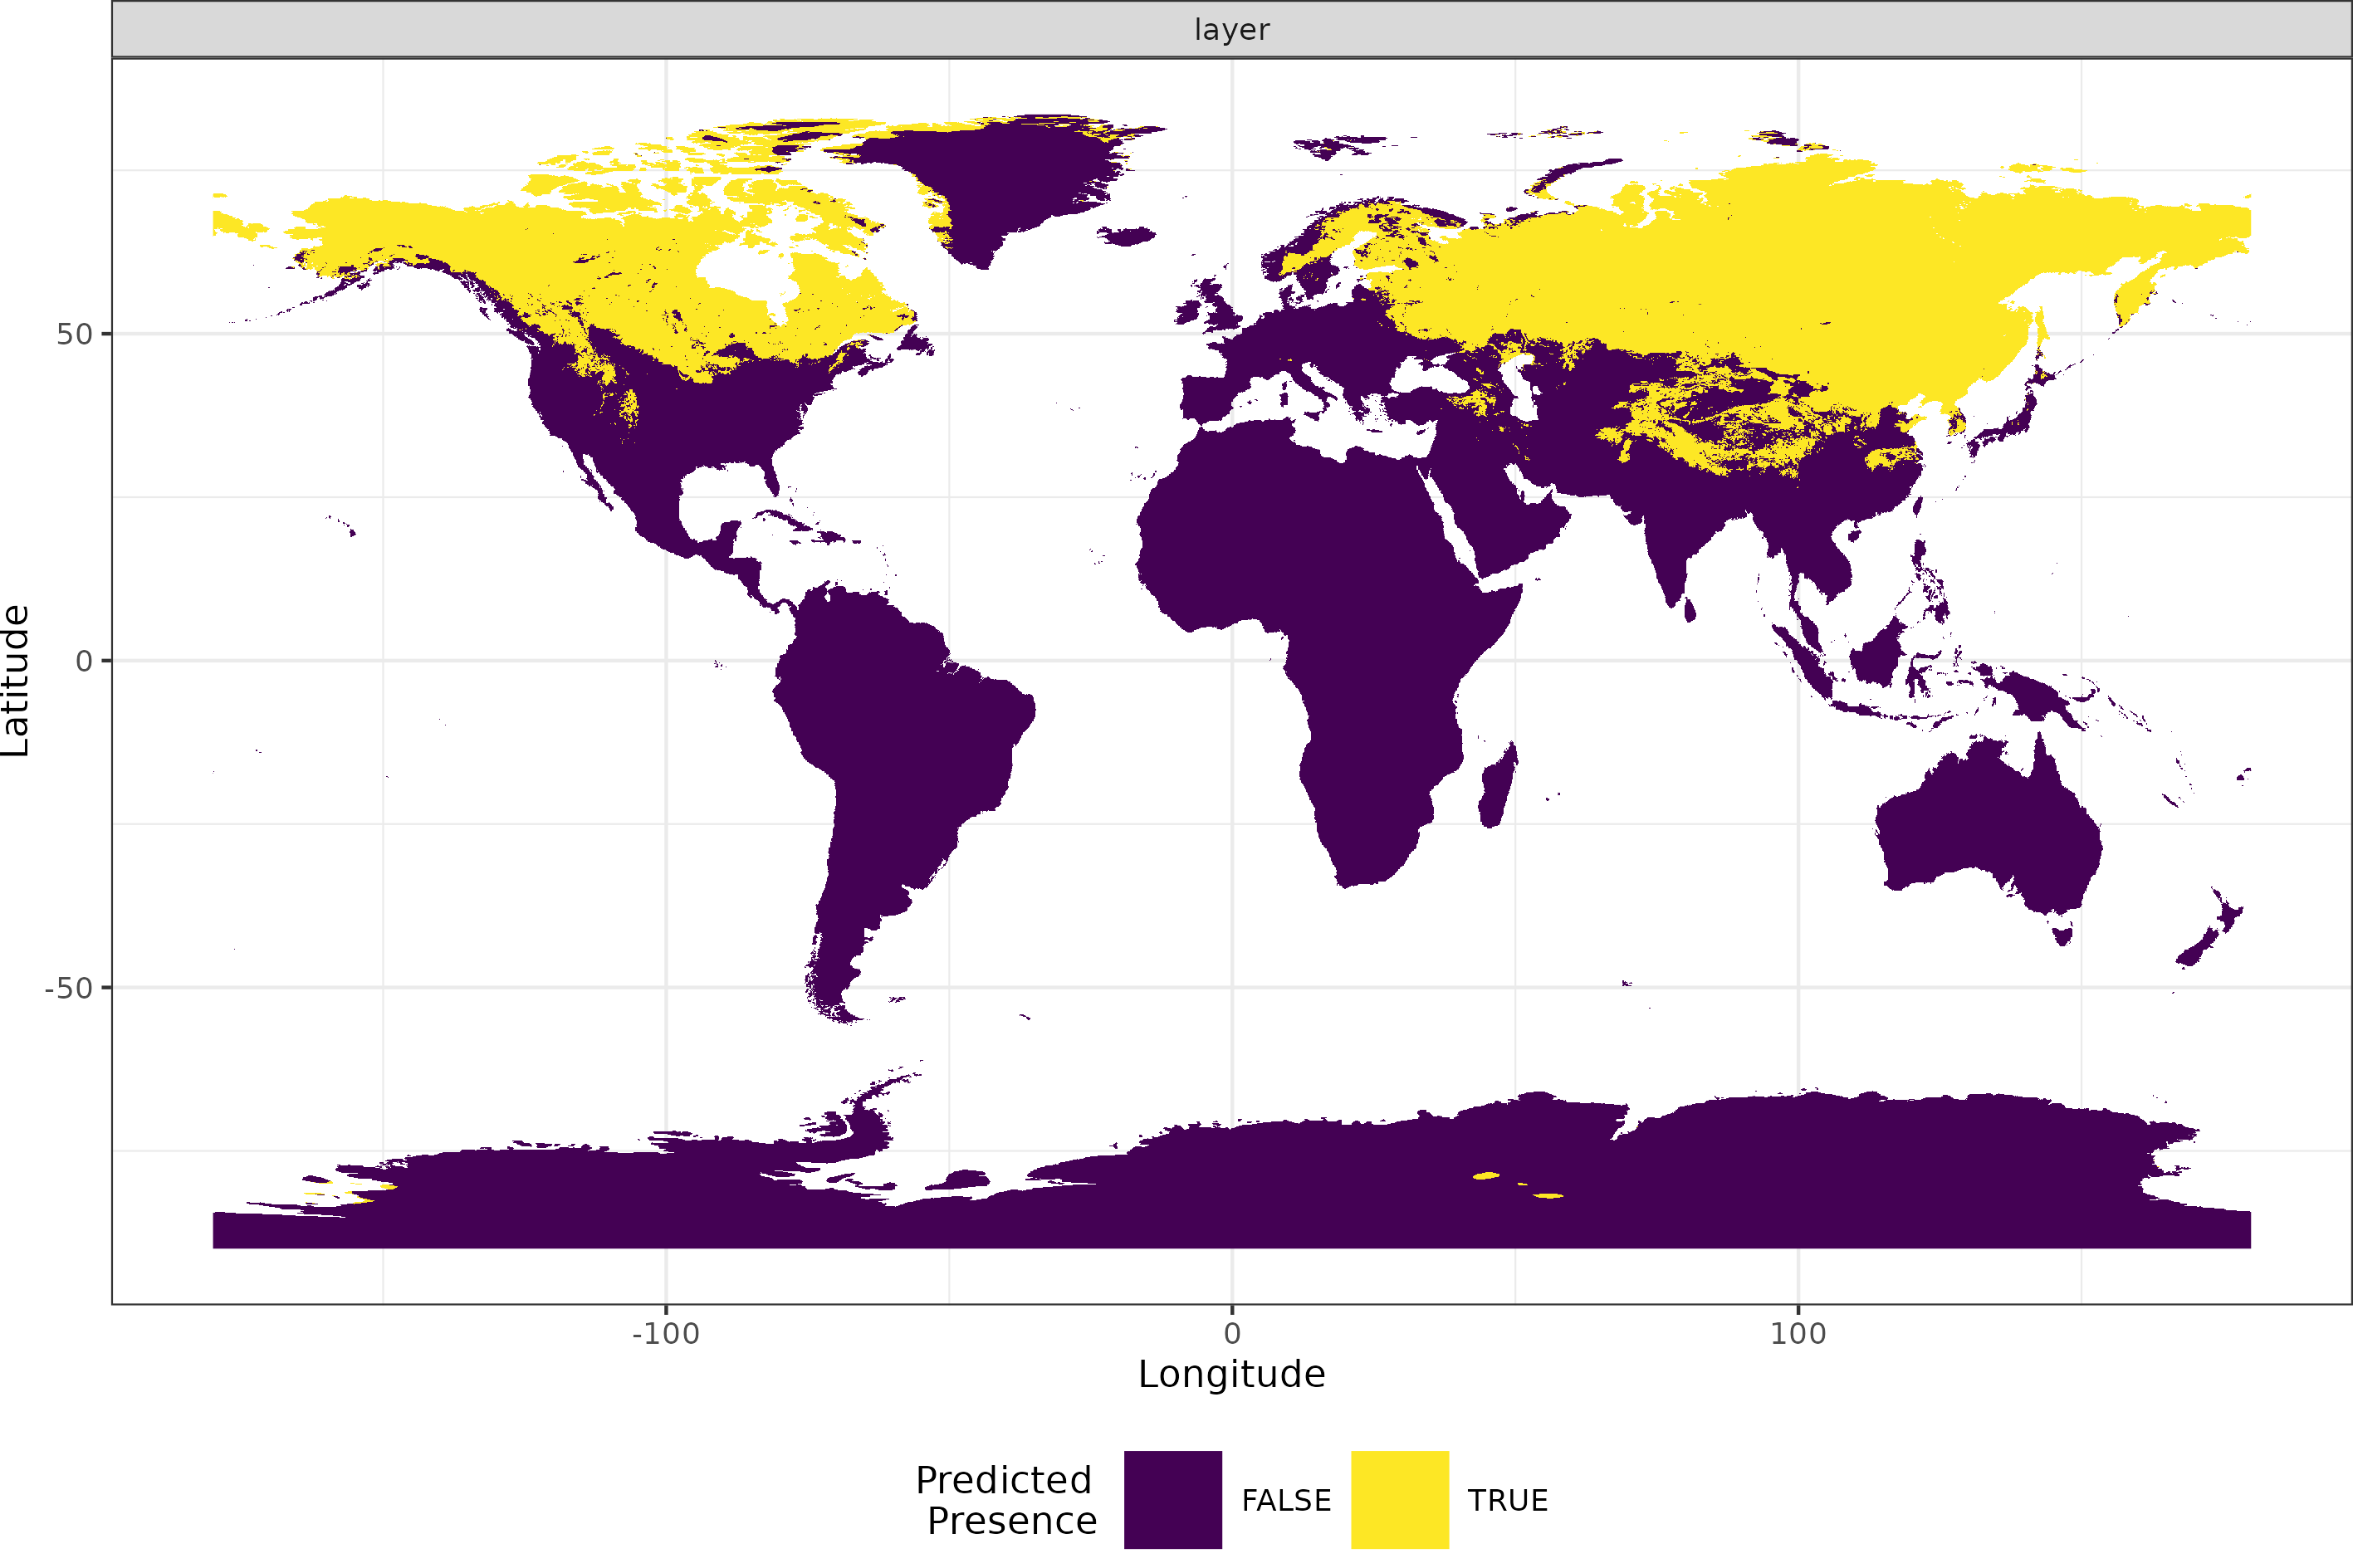Click the Predicted Presence legend title
This screenshot has height=1568, width=2353.
click(1005, 1500)
